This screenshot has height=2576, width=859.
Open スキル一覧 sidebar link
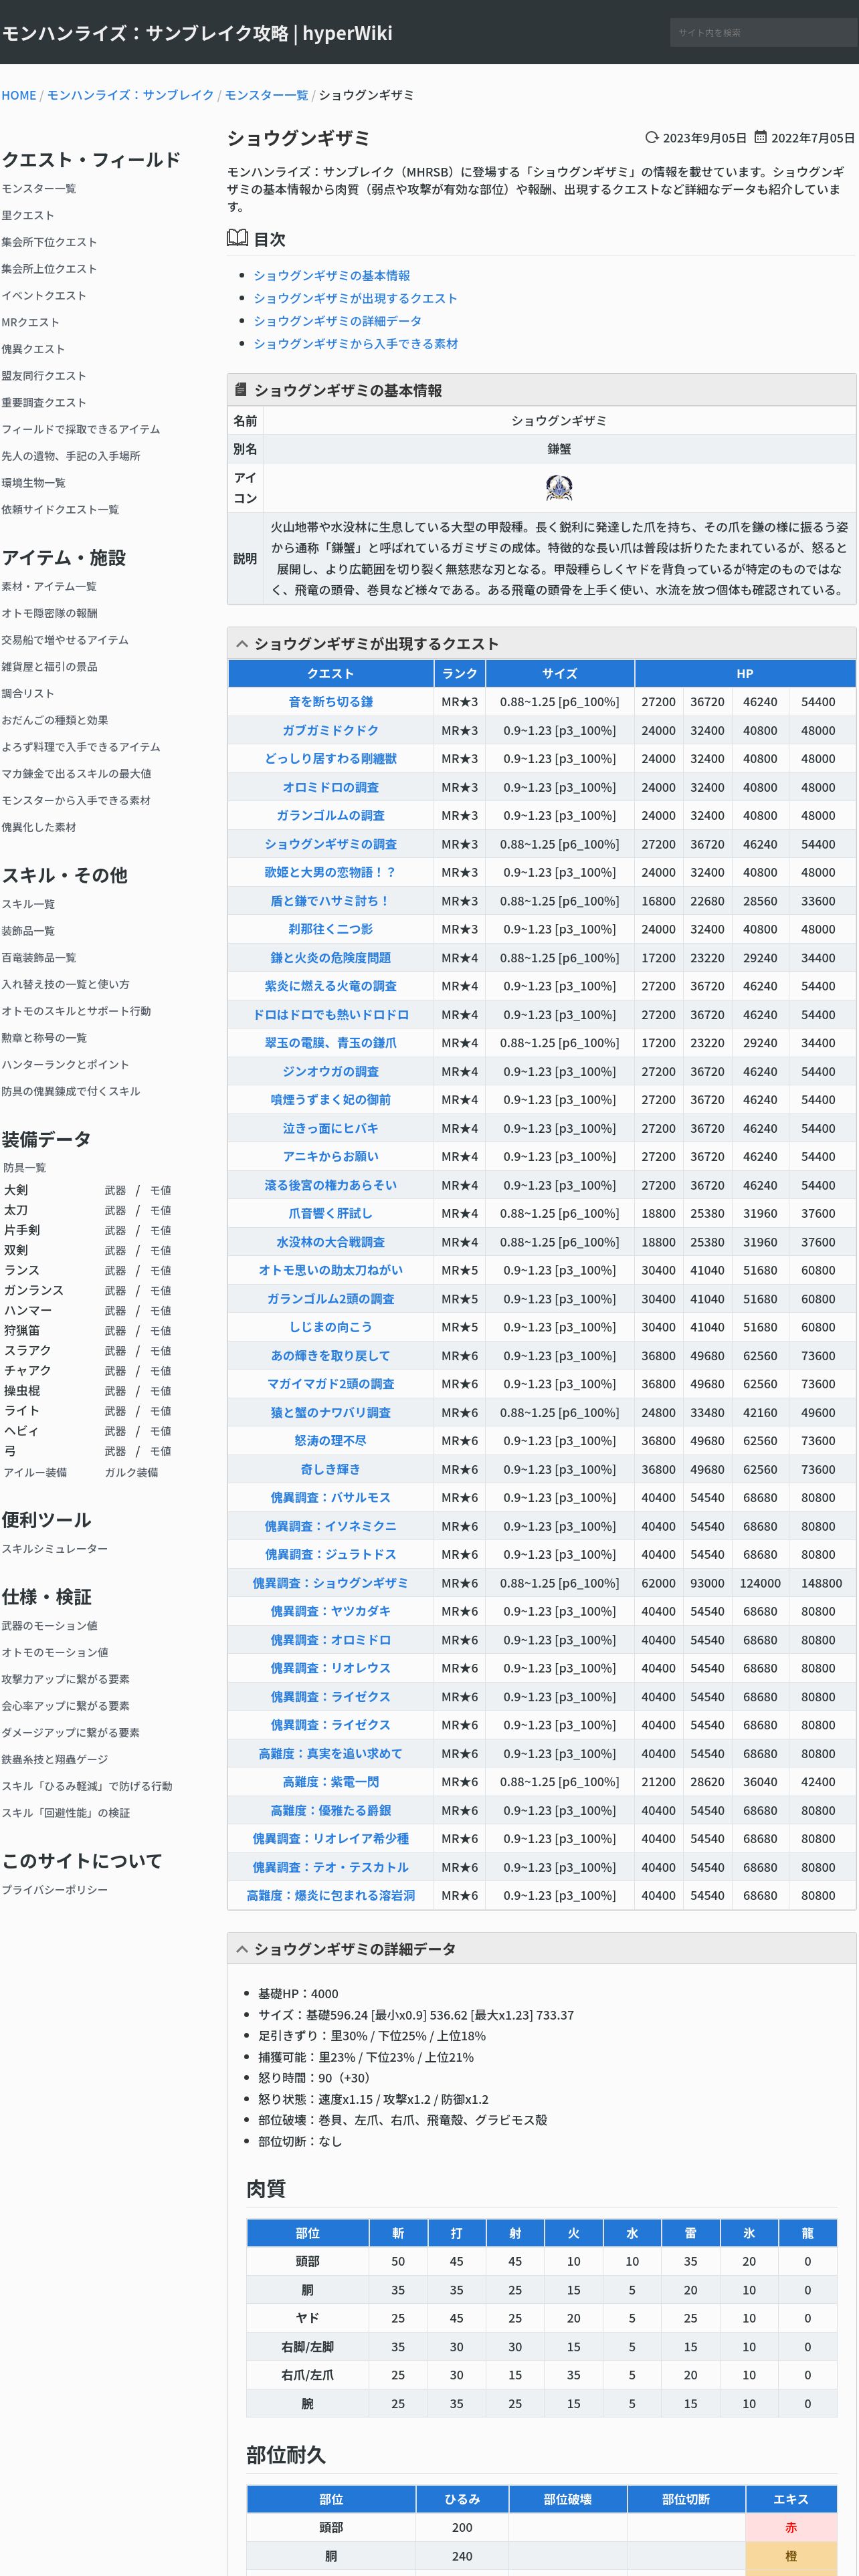(x=28, y=904)
